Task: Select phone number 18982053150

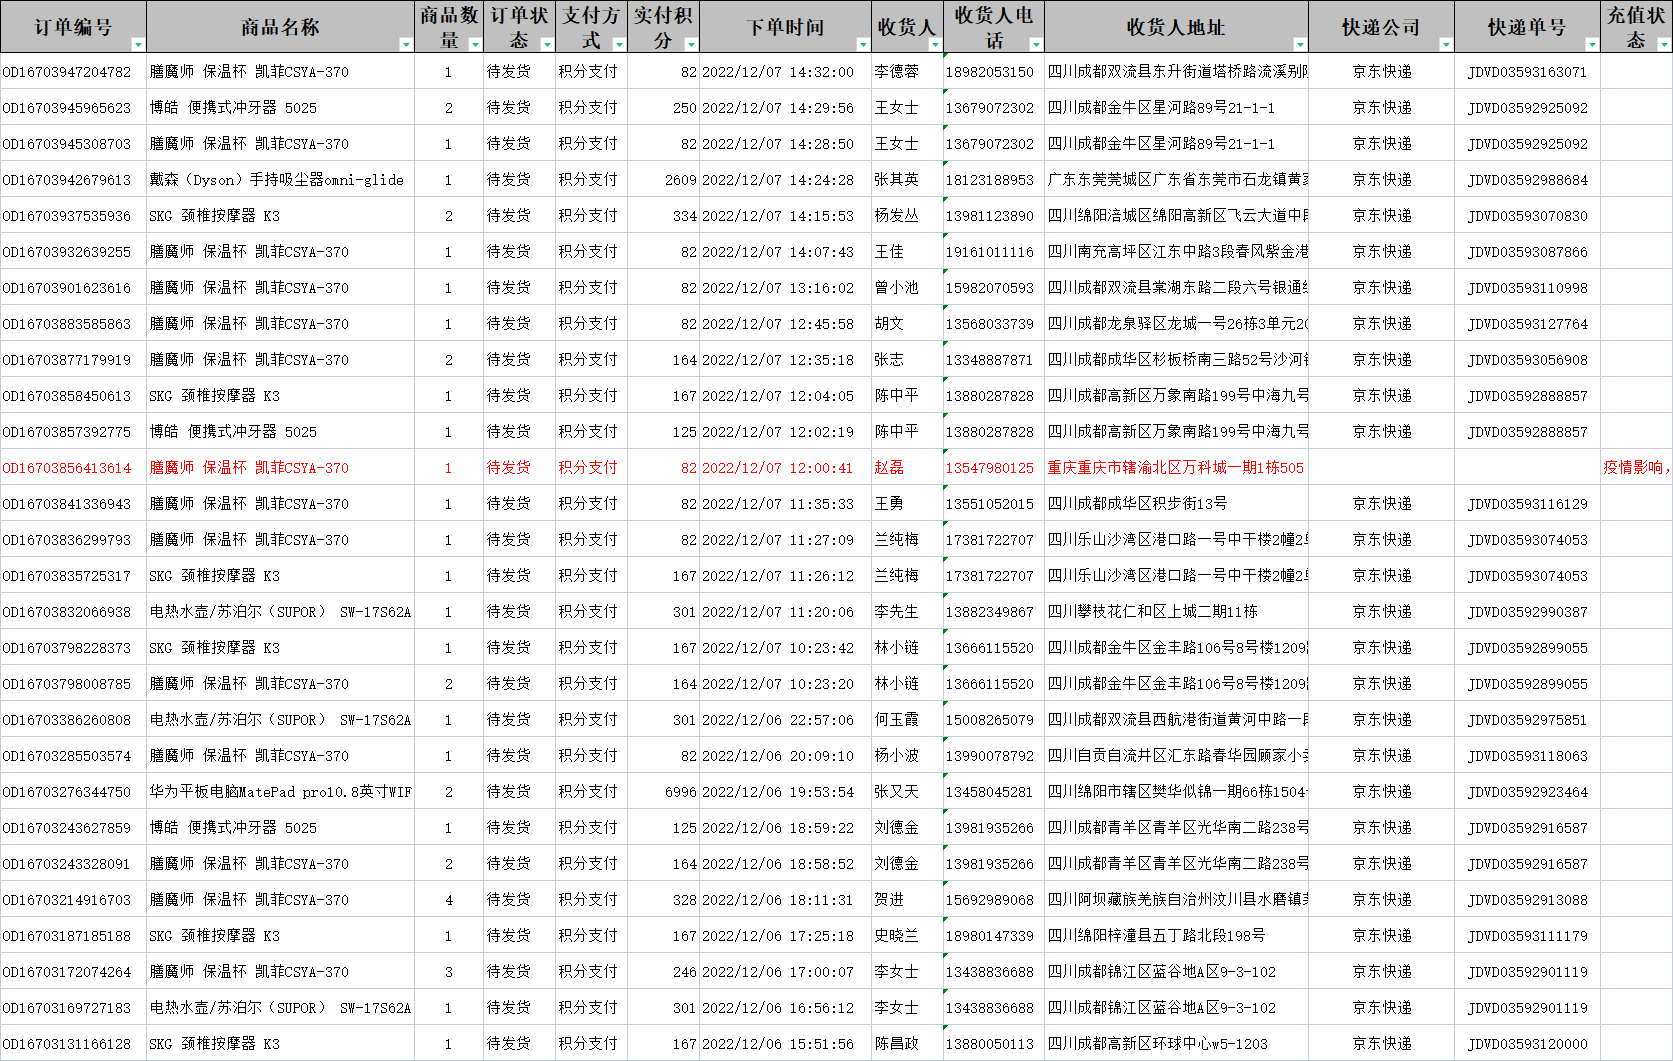Action: coord(990,72)
